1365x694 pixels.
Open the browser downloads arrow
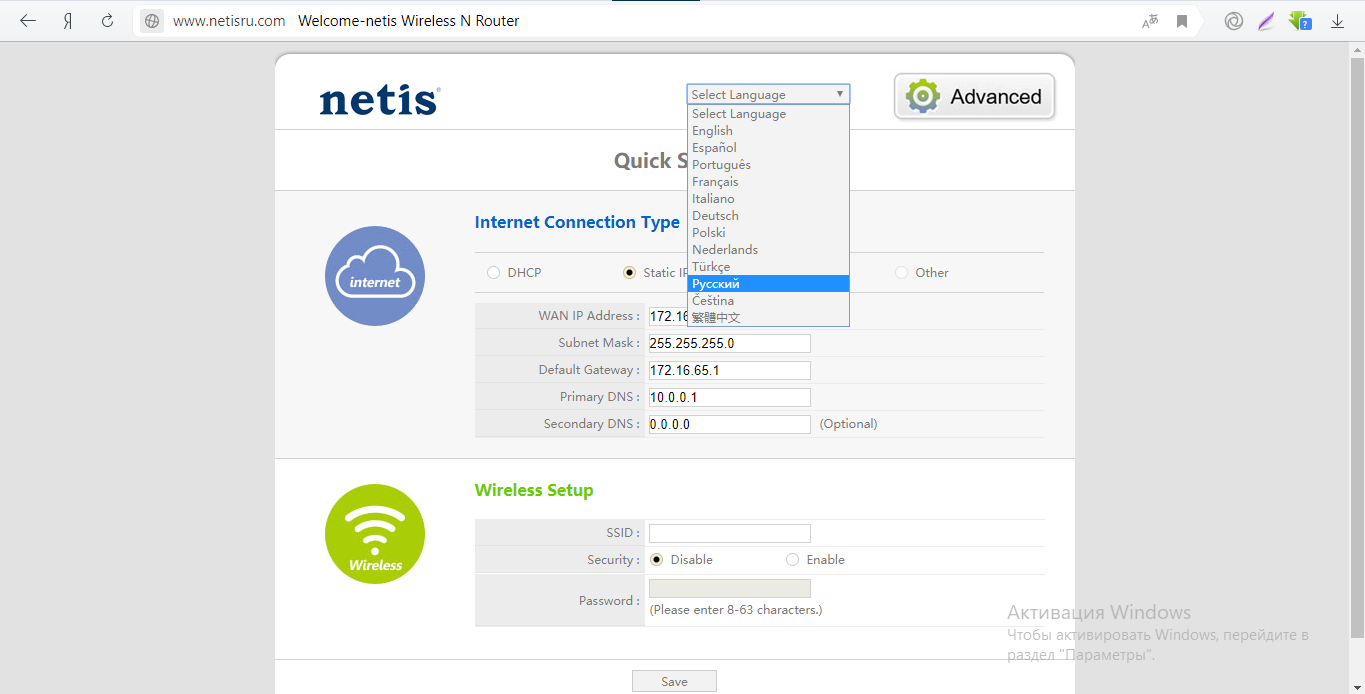1337,21
